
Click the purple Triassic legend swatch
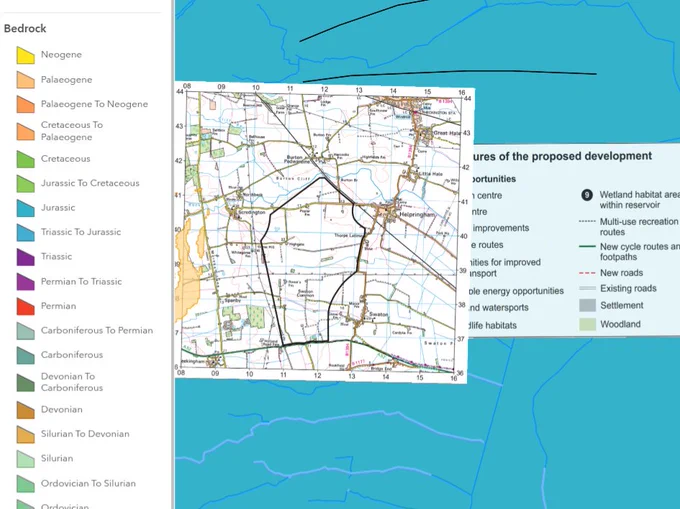click(26, 257)
